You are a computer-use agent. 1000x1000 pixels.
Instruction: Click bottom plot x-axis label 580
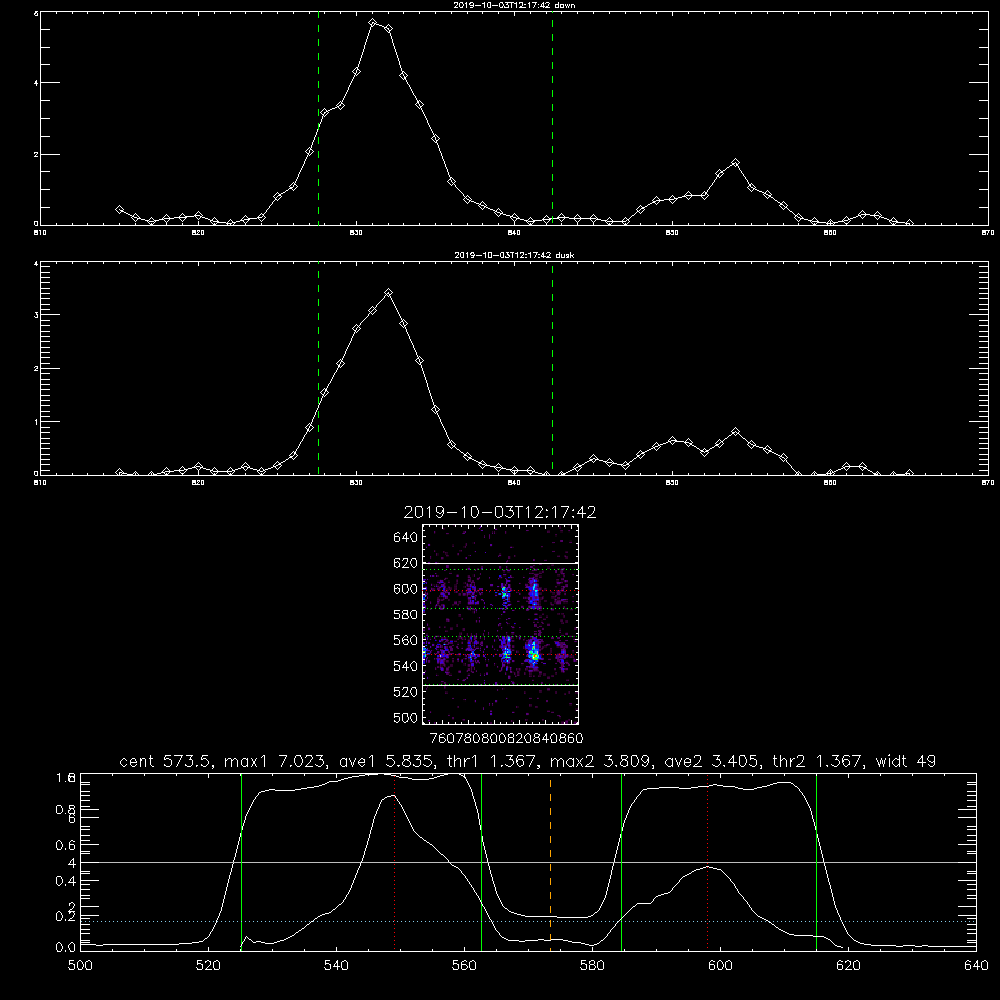(x=592, y=966)
